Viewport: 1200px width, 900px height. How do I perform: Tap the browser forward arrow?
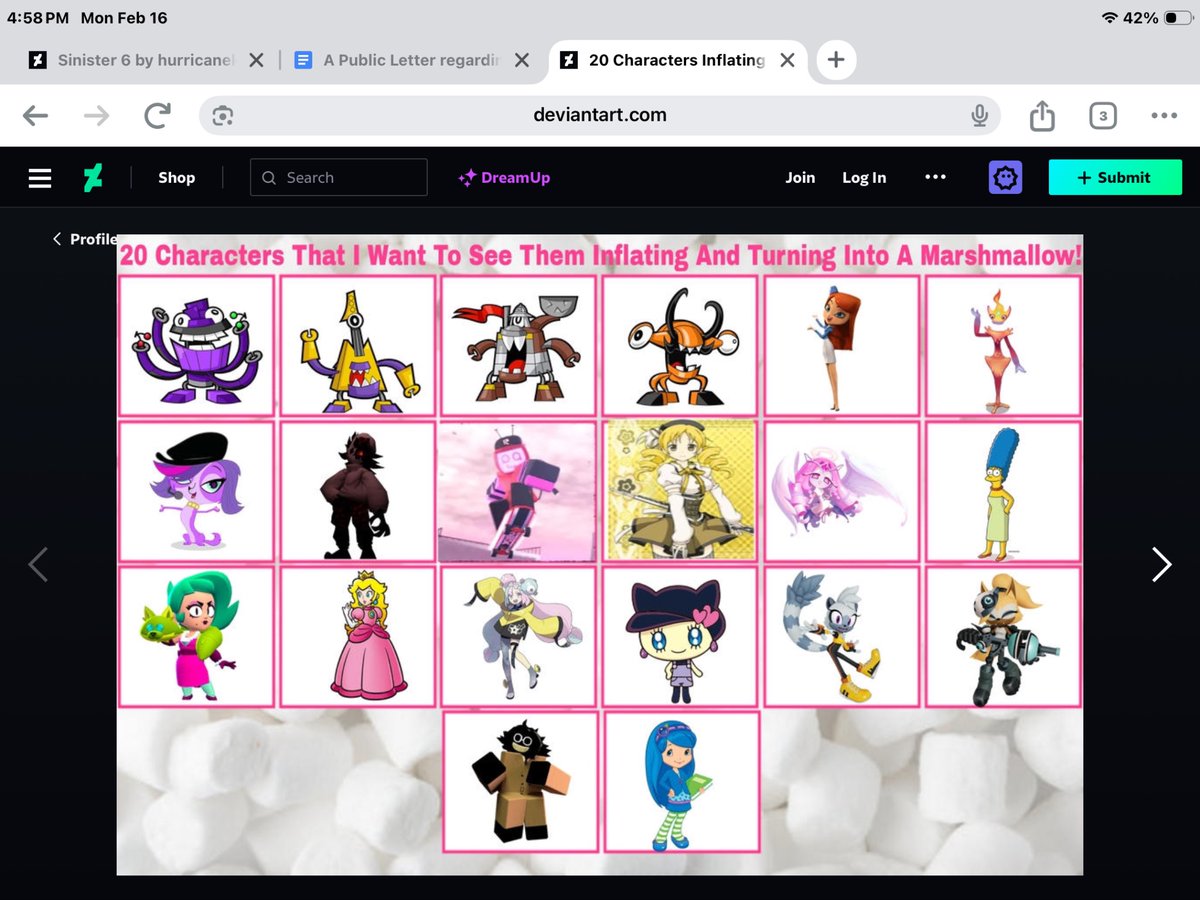96,116
